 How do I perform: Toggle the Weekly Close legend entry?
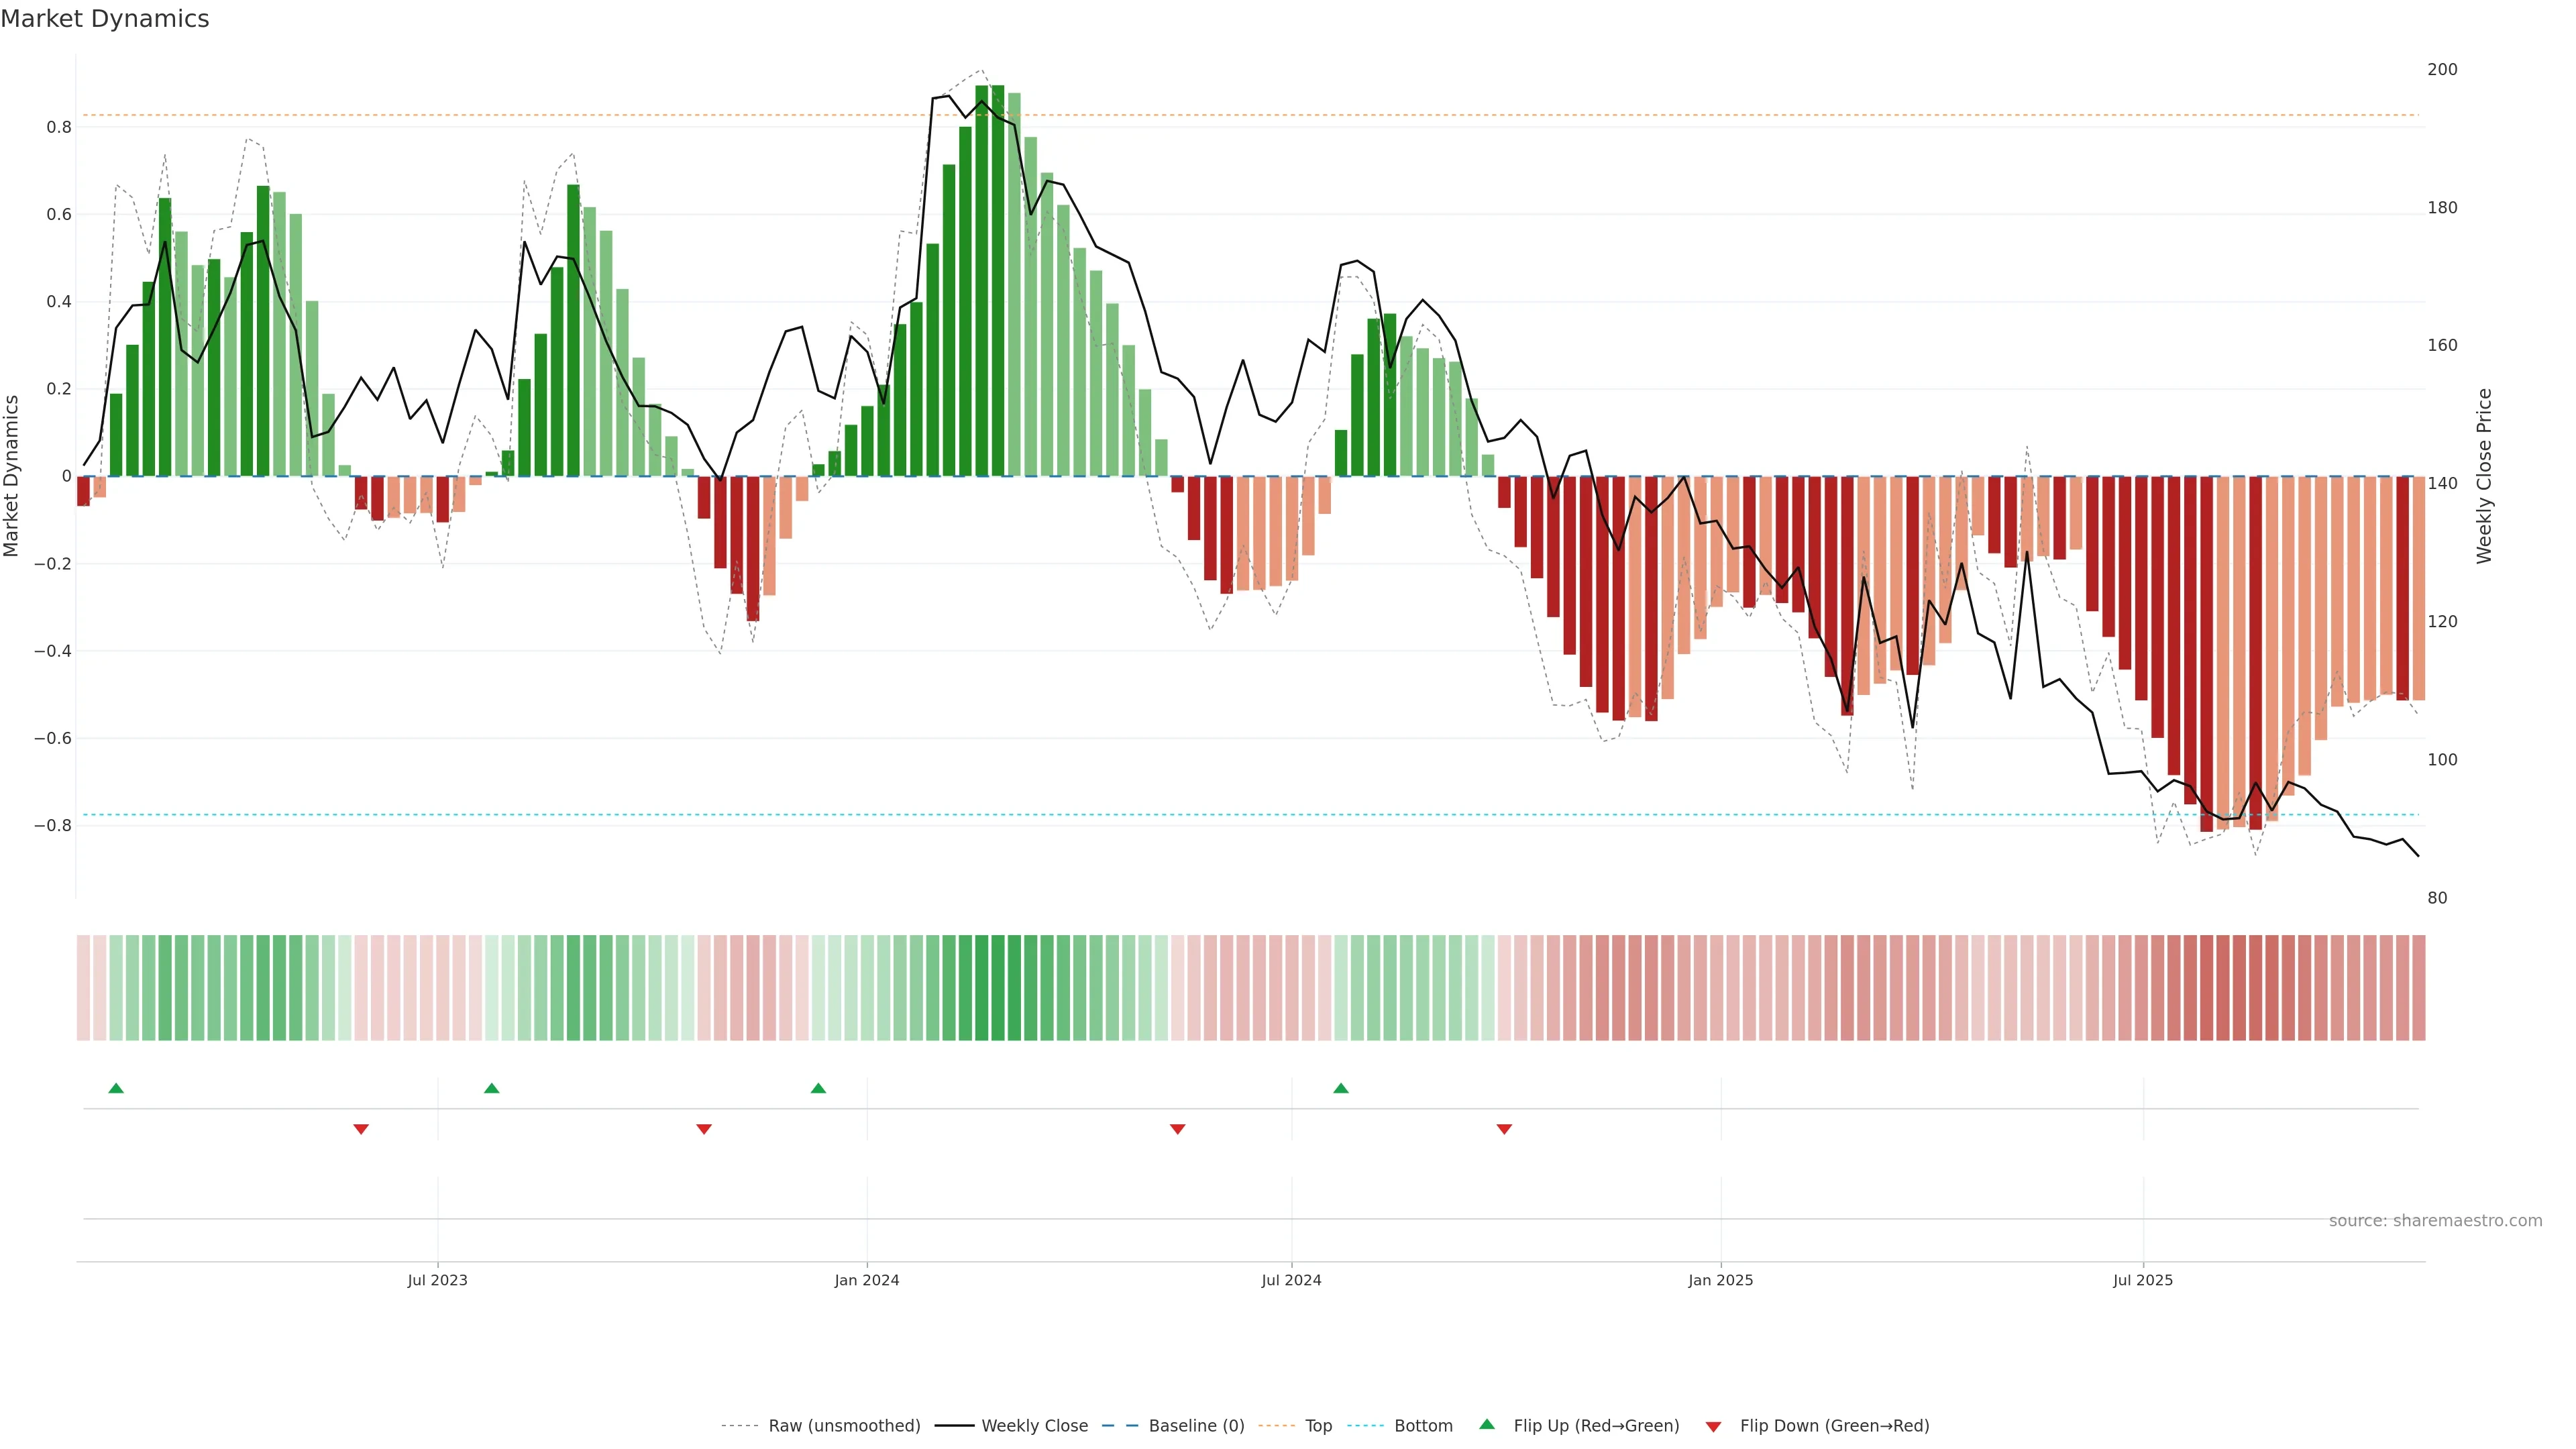pyautogui.click(x=1034, y=1425)
